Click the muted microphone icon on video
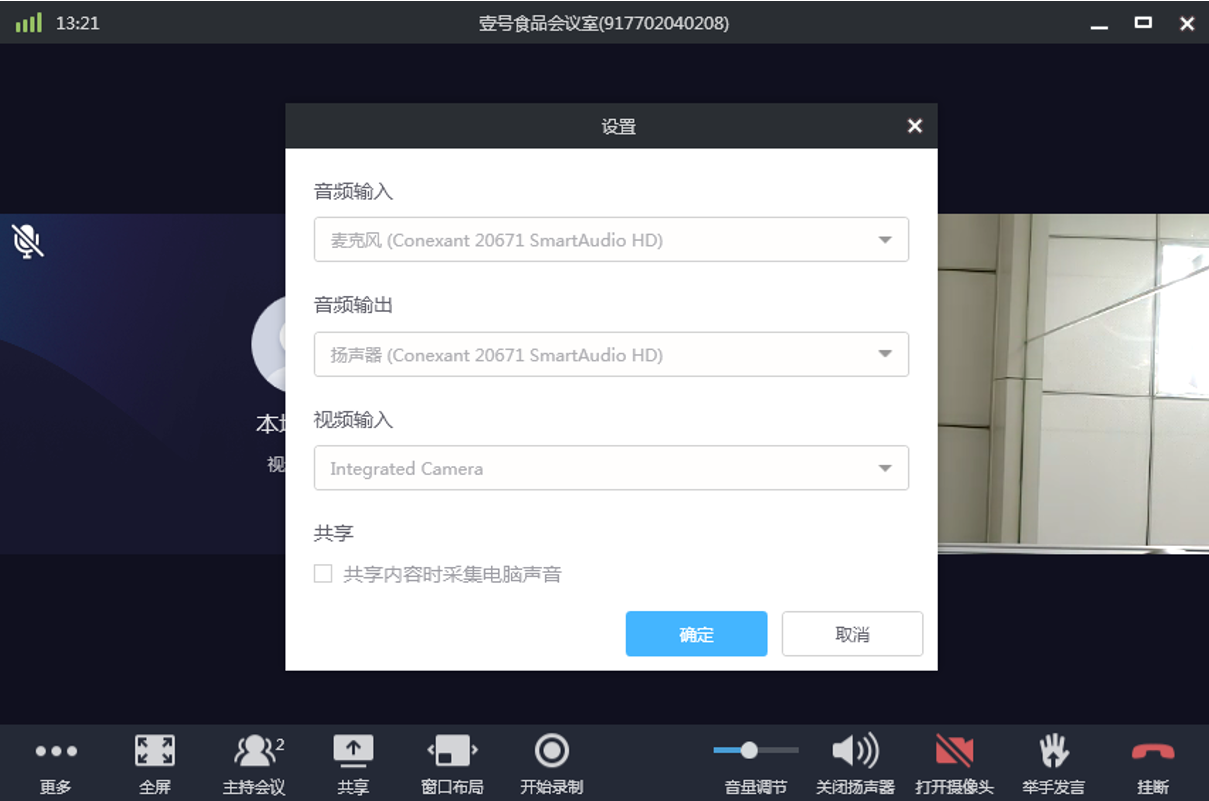 coord(27,241)
